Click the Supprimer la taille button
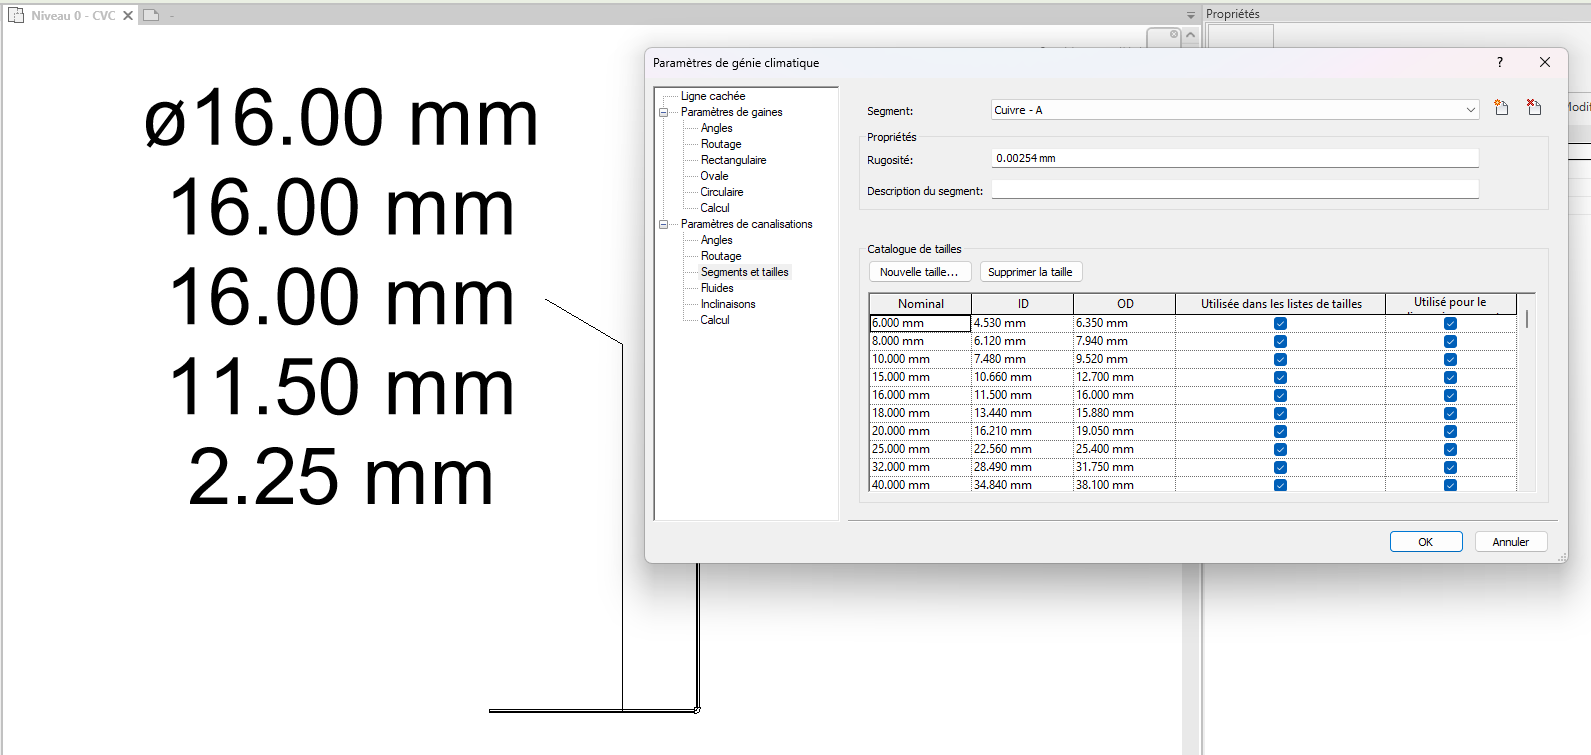This screenshot has height=755, width=1591. coord(1029,272)
